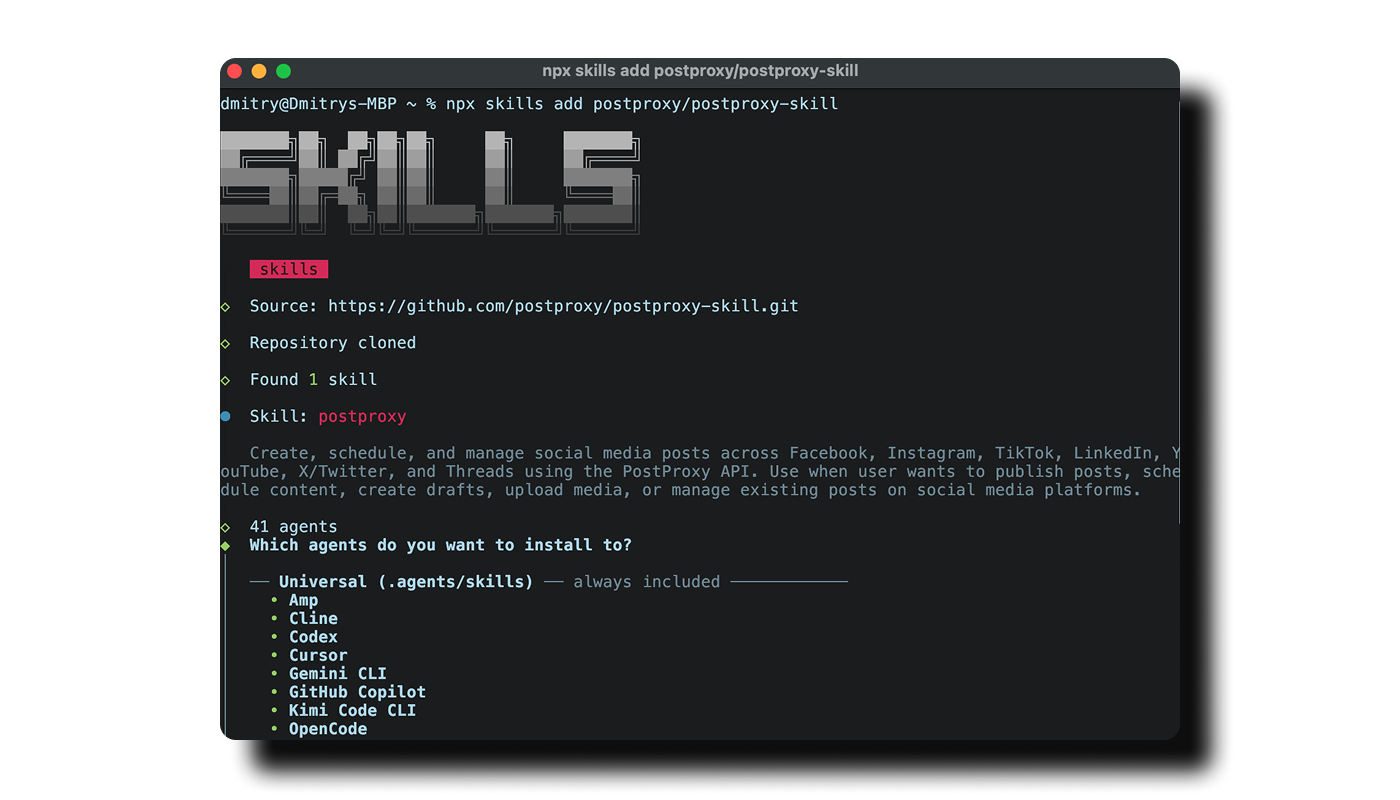Click the terminal title showing npx skills command
This screenshot has height=800, width=1400.
[x=700, y=71]
